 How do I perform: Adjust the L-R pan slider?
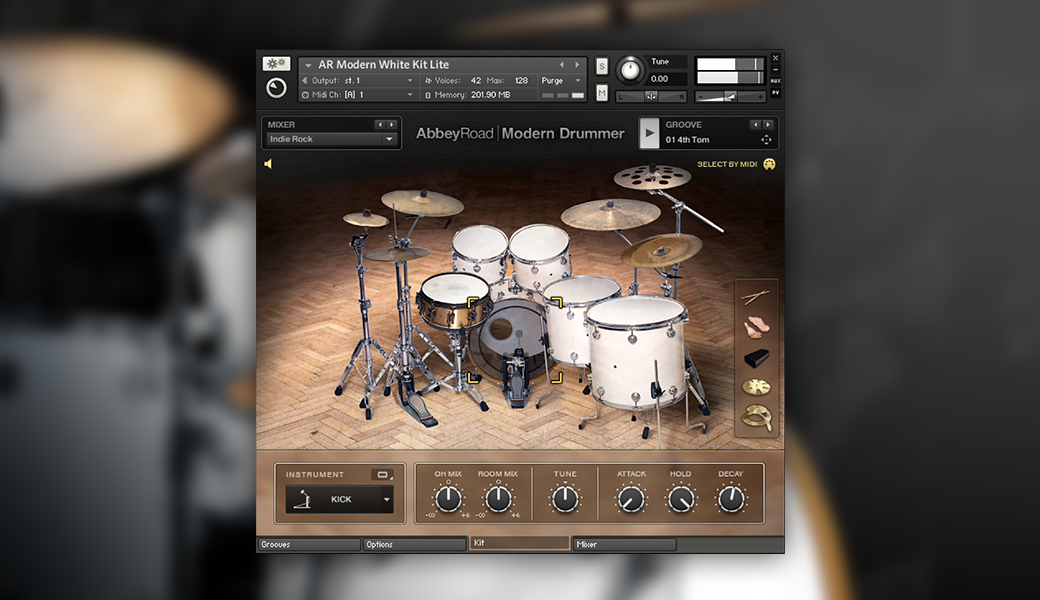click(651, 97)
